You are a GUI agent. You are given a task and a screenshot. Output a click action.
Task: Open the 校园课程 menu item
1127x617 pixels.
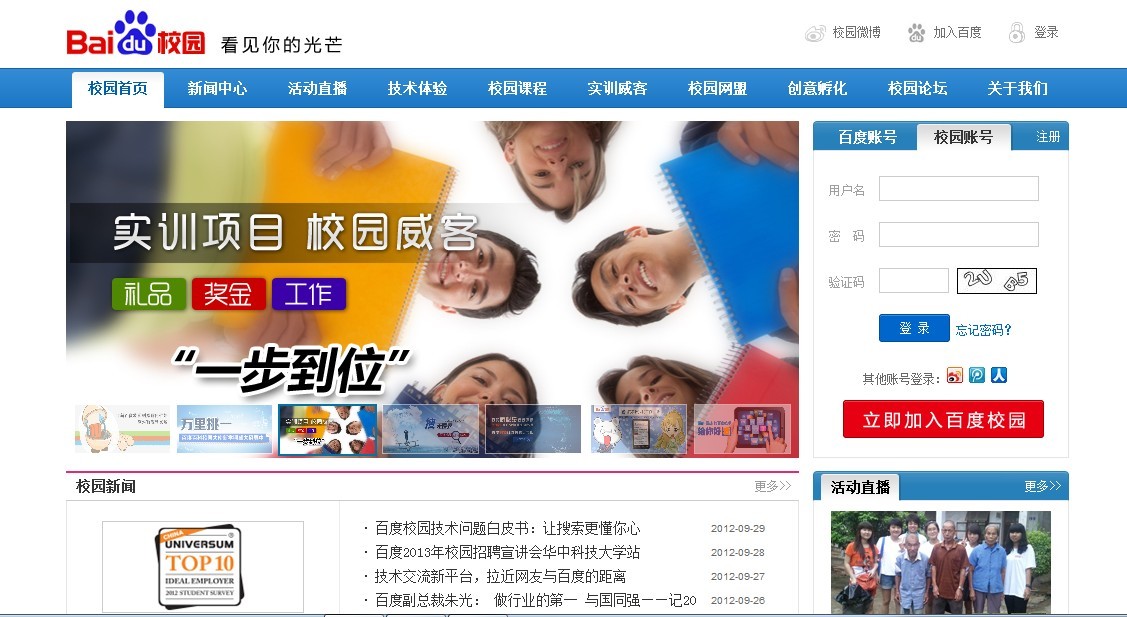click(x=517, y=88)
